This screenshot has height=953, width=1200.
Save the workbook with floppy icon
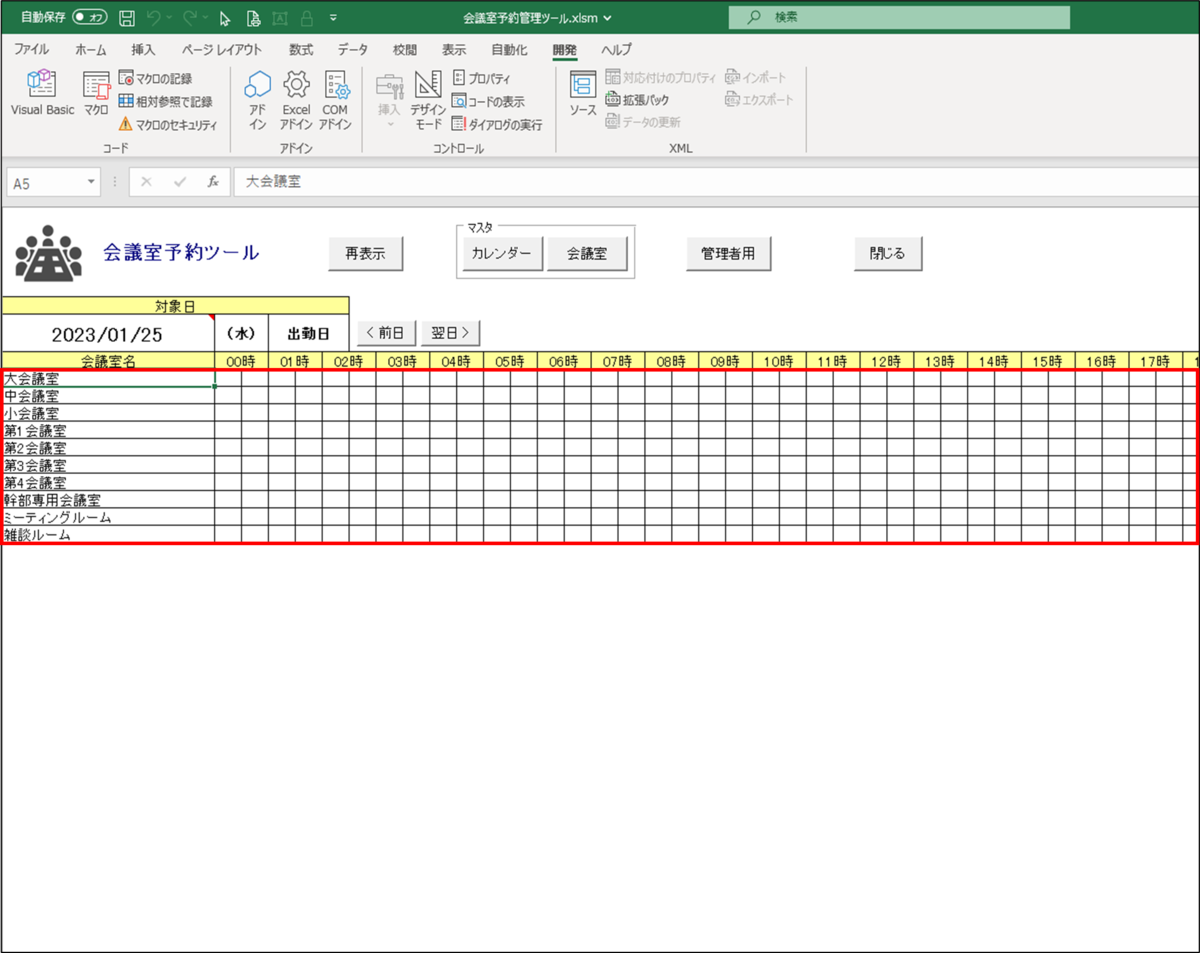pos(127,18)
